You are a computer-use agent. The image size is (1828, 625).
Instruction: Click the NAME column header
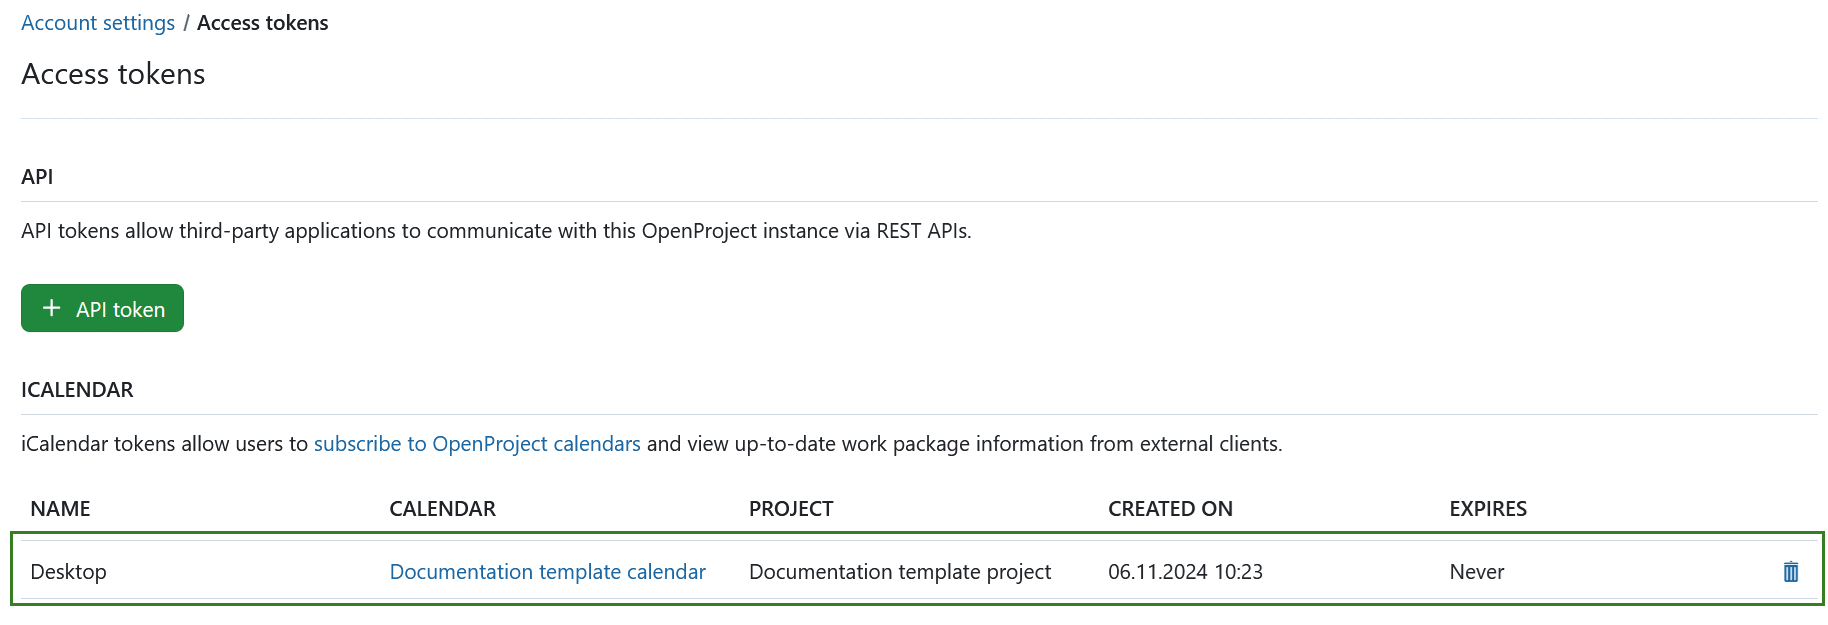(60, 509)
